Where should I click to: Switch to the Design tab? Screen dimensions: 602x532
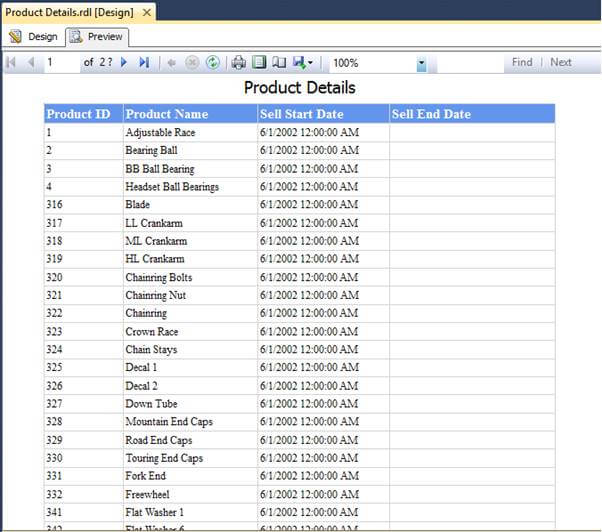(x=34, y=37)
